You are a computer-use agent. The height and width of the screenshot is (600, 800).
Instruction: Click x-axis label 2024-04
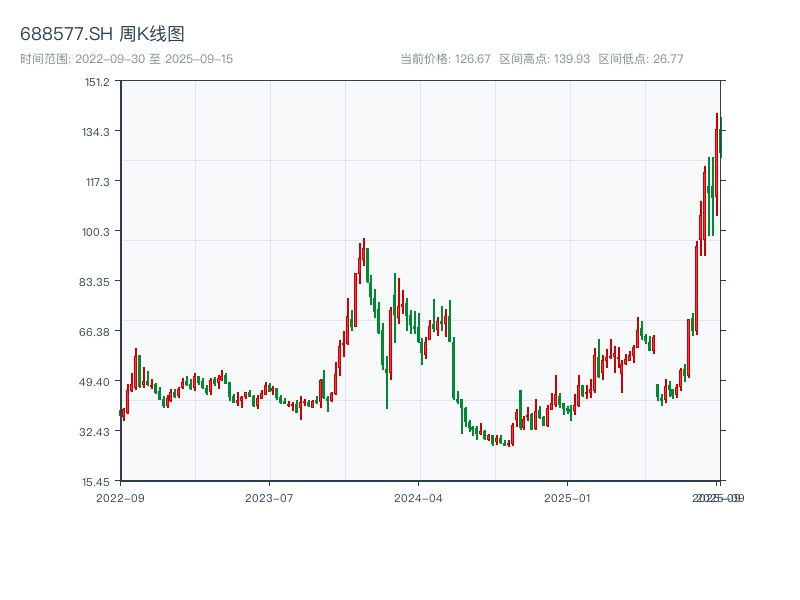coord(418,498)
